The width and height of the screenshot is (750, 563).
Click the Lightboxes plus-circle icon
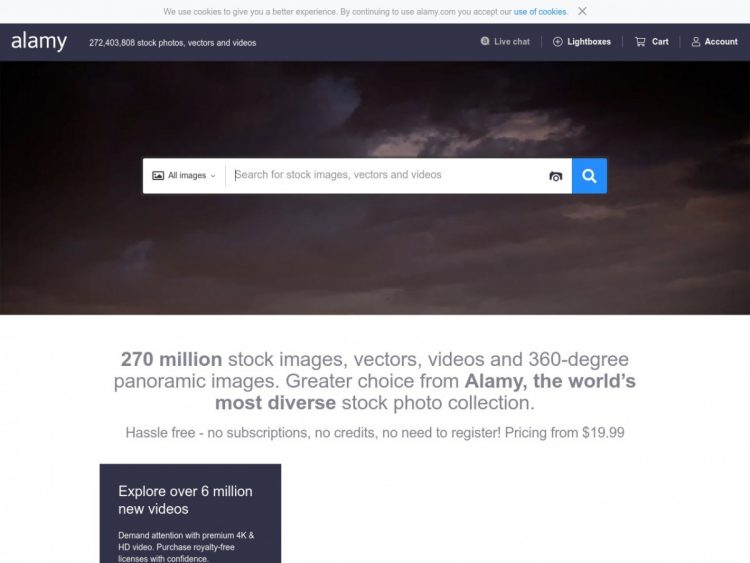point(558,42)
